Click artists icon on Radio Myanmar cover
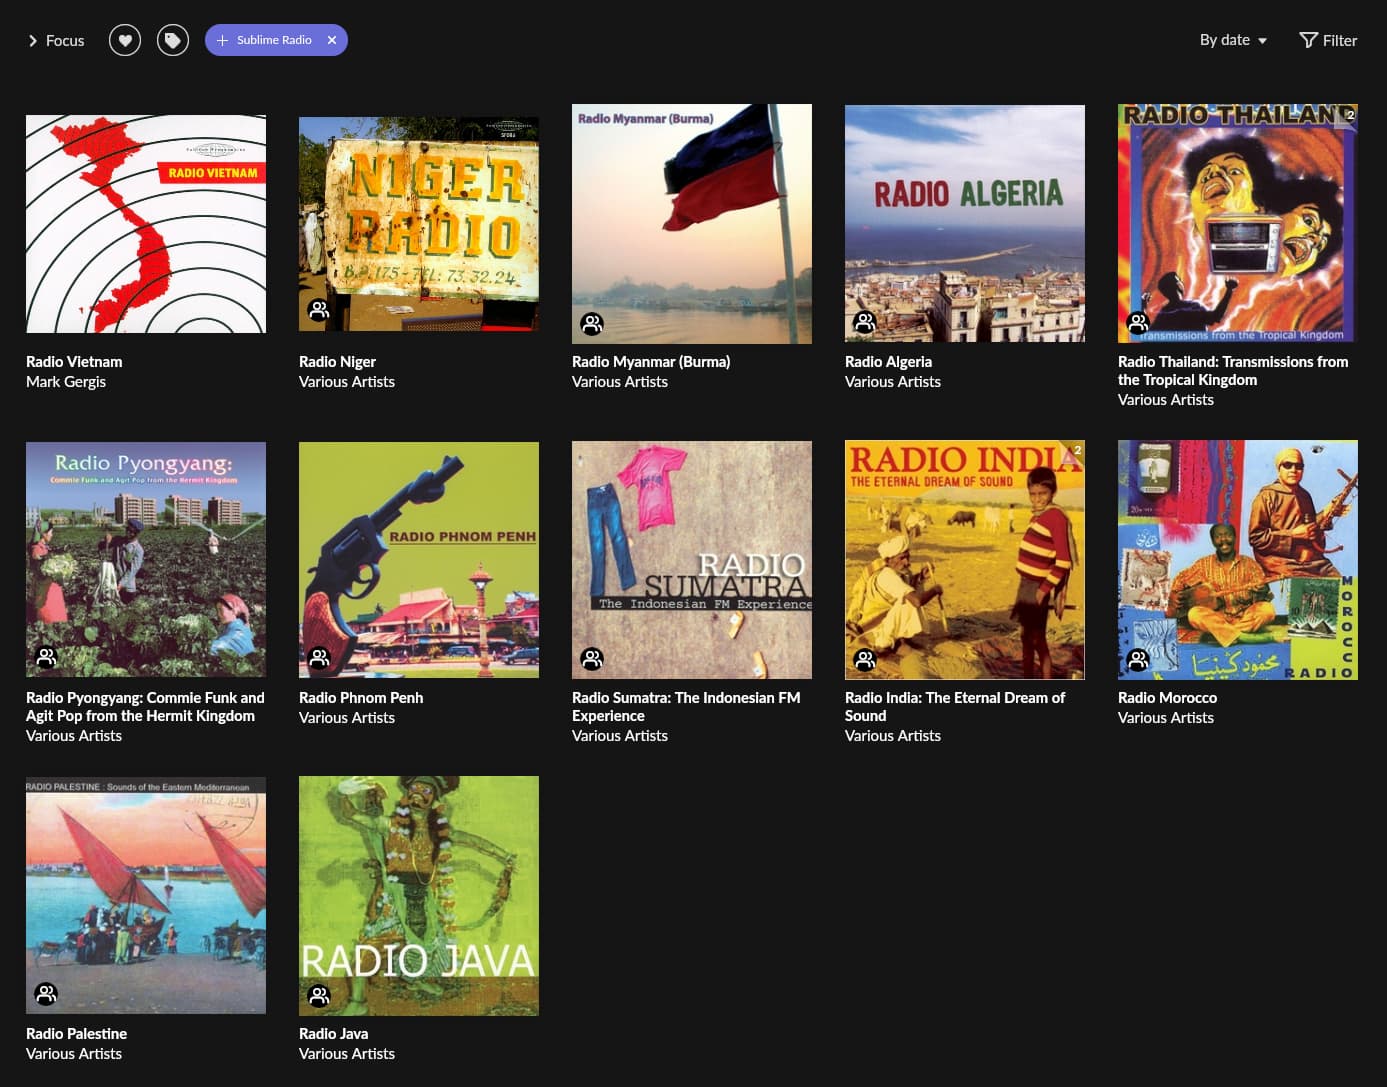 (592, 323)
